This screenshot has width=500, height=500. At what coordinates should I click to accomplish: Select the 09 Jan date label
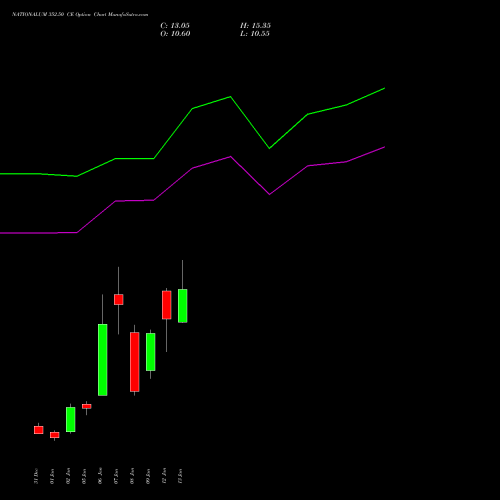[148, 476]
